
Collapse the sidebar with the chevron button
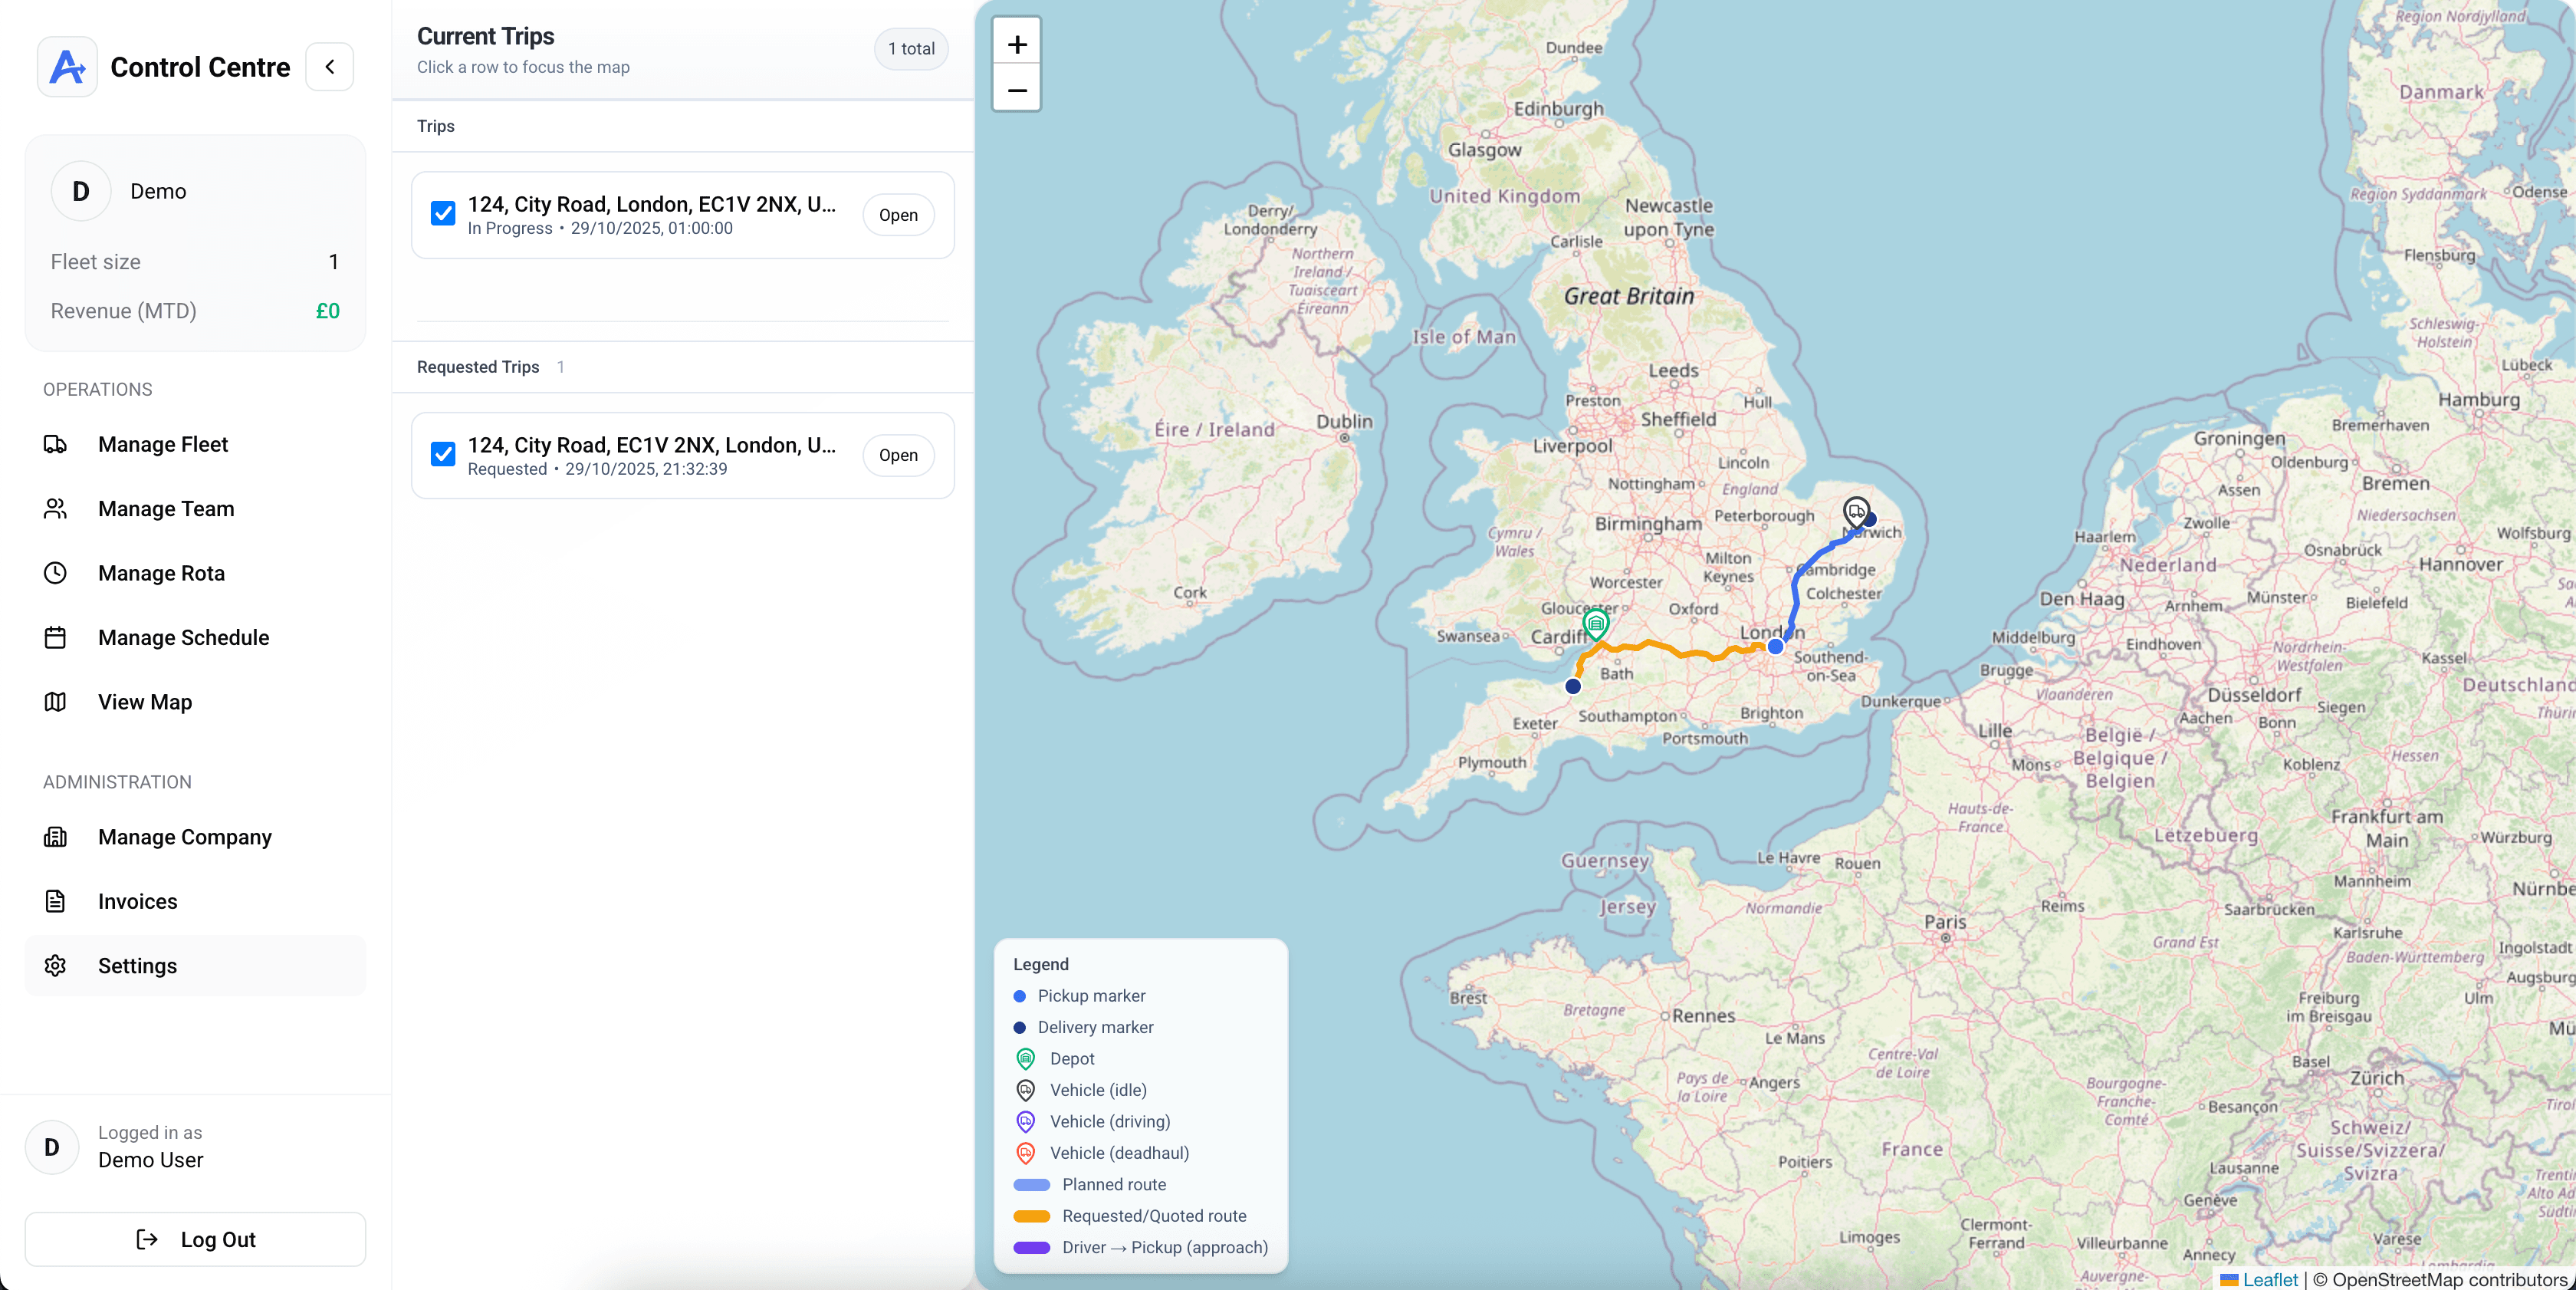330,66
